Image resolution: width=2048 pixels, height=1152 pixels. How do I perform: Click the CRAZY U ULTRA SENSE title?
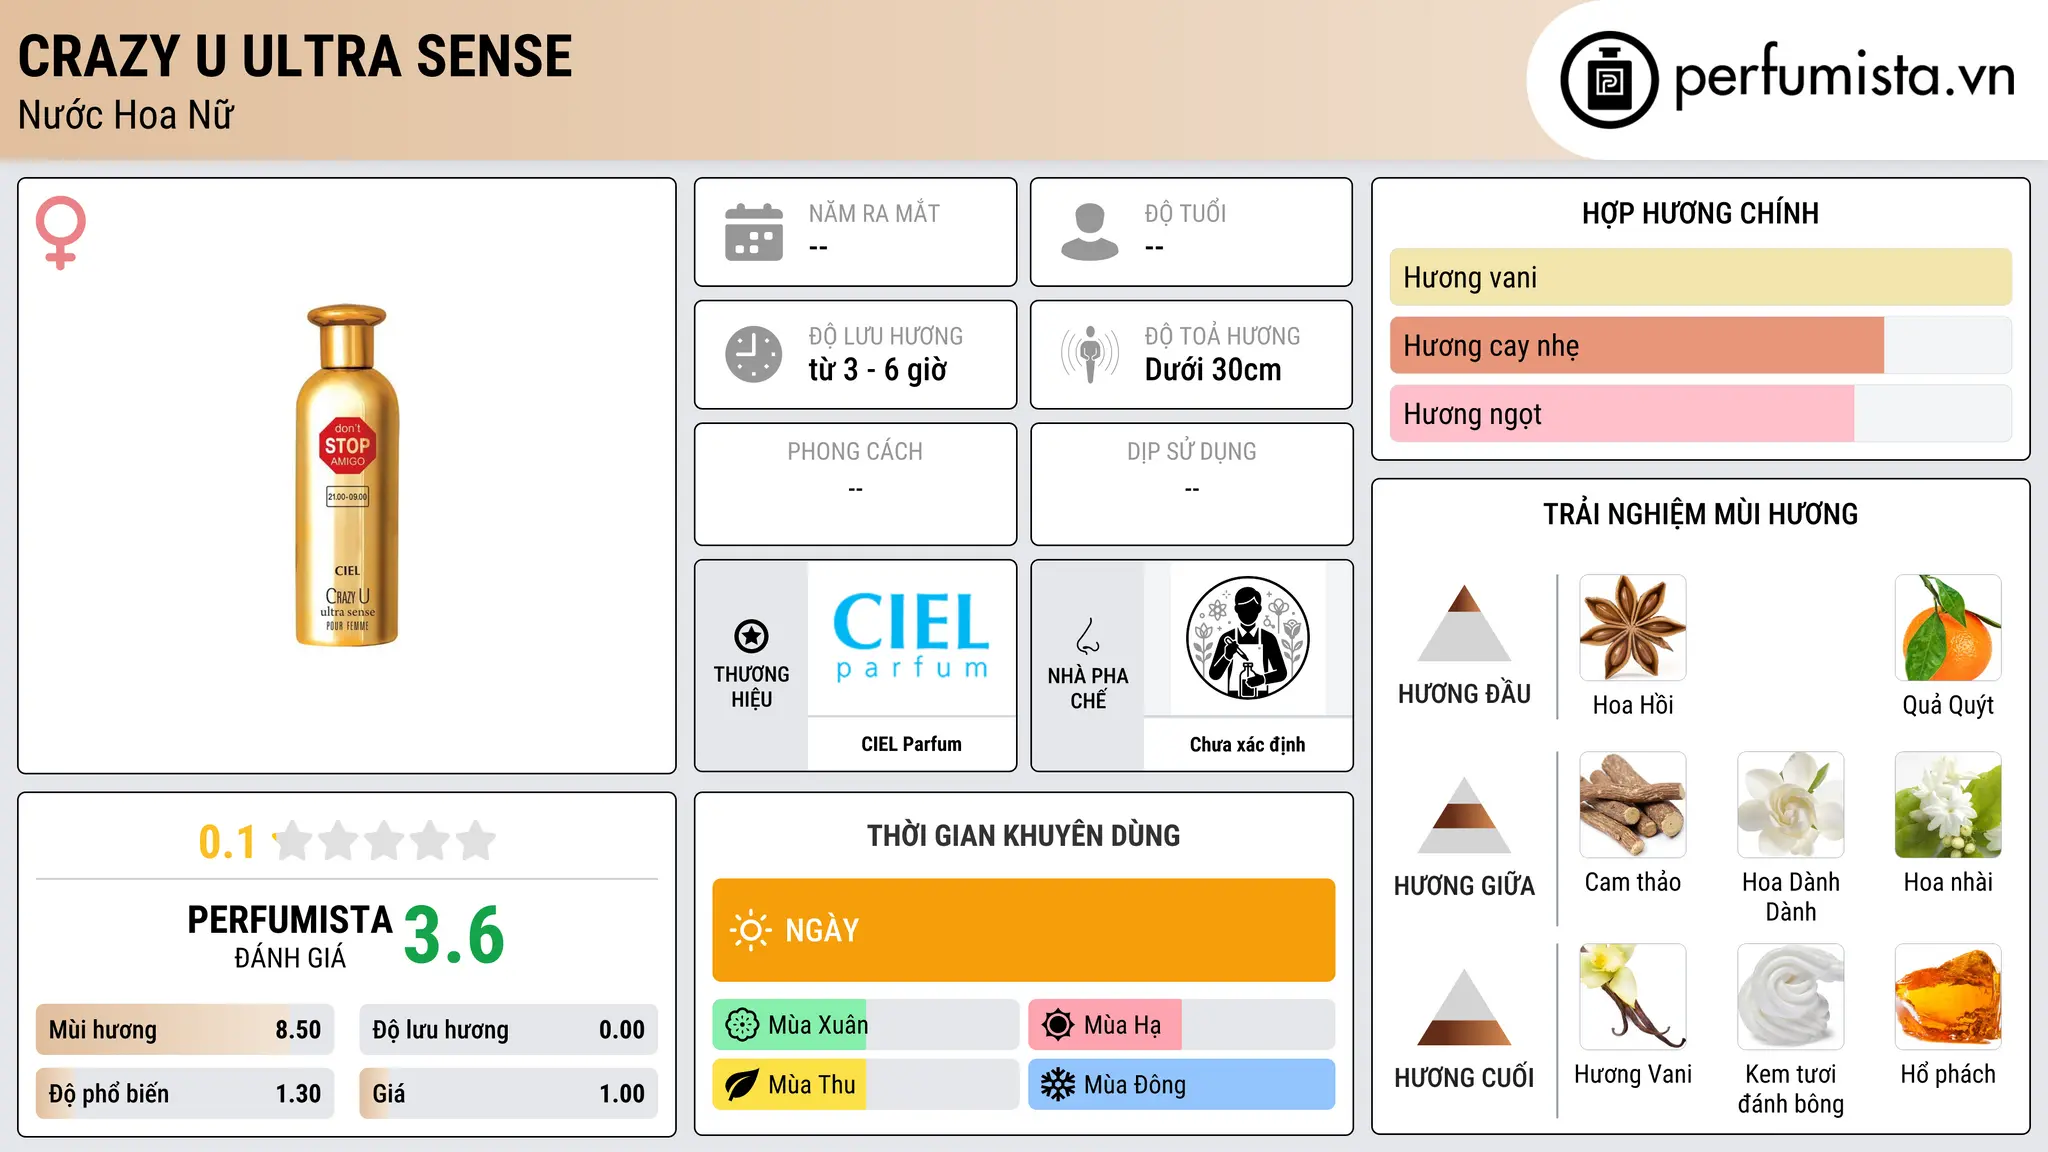295,56
